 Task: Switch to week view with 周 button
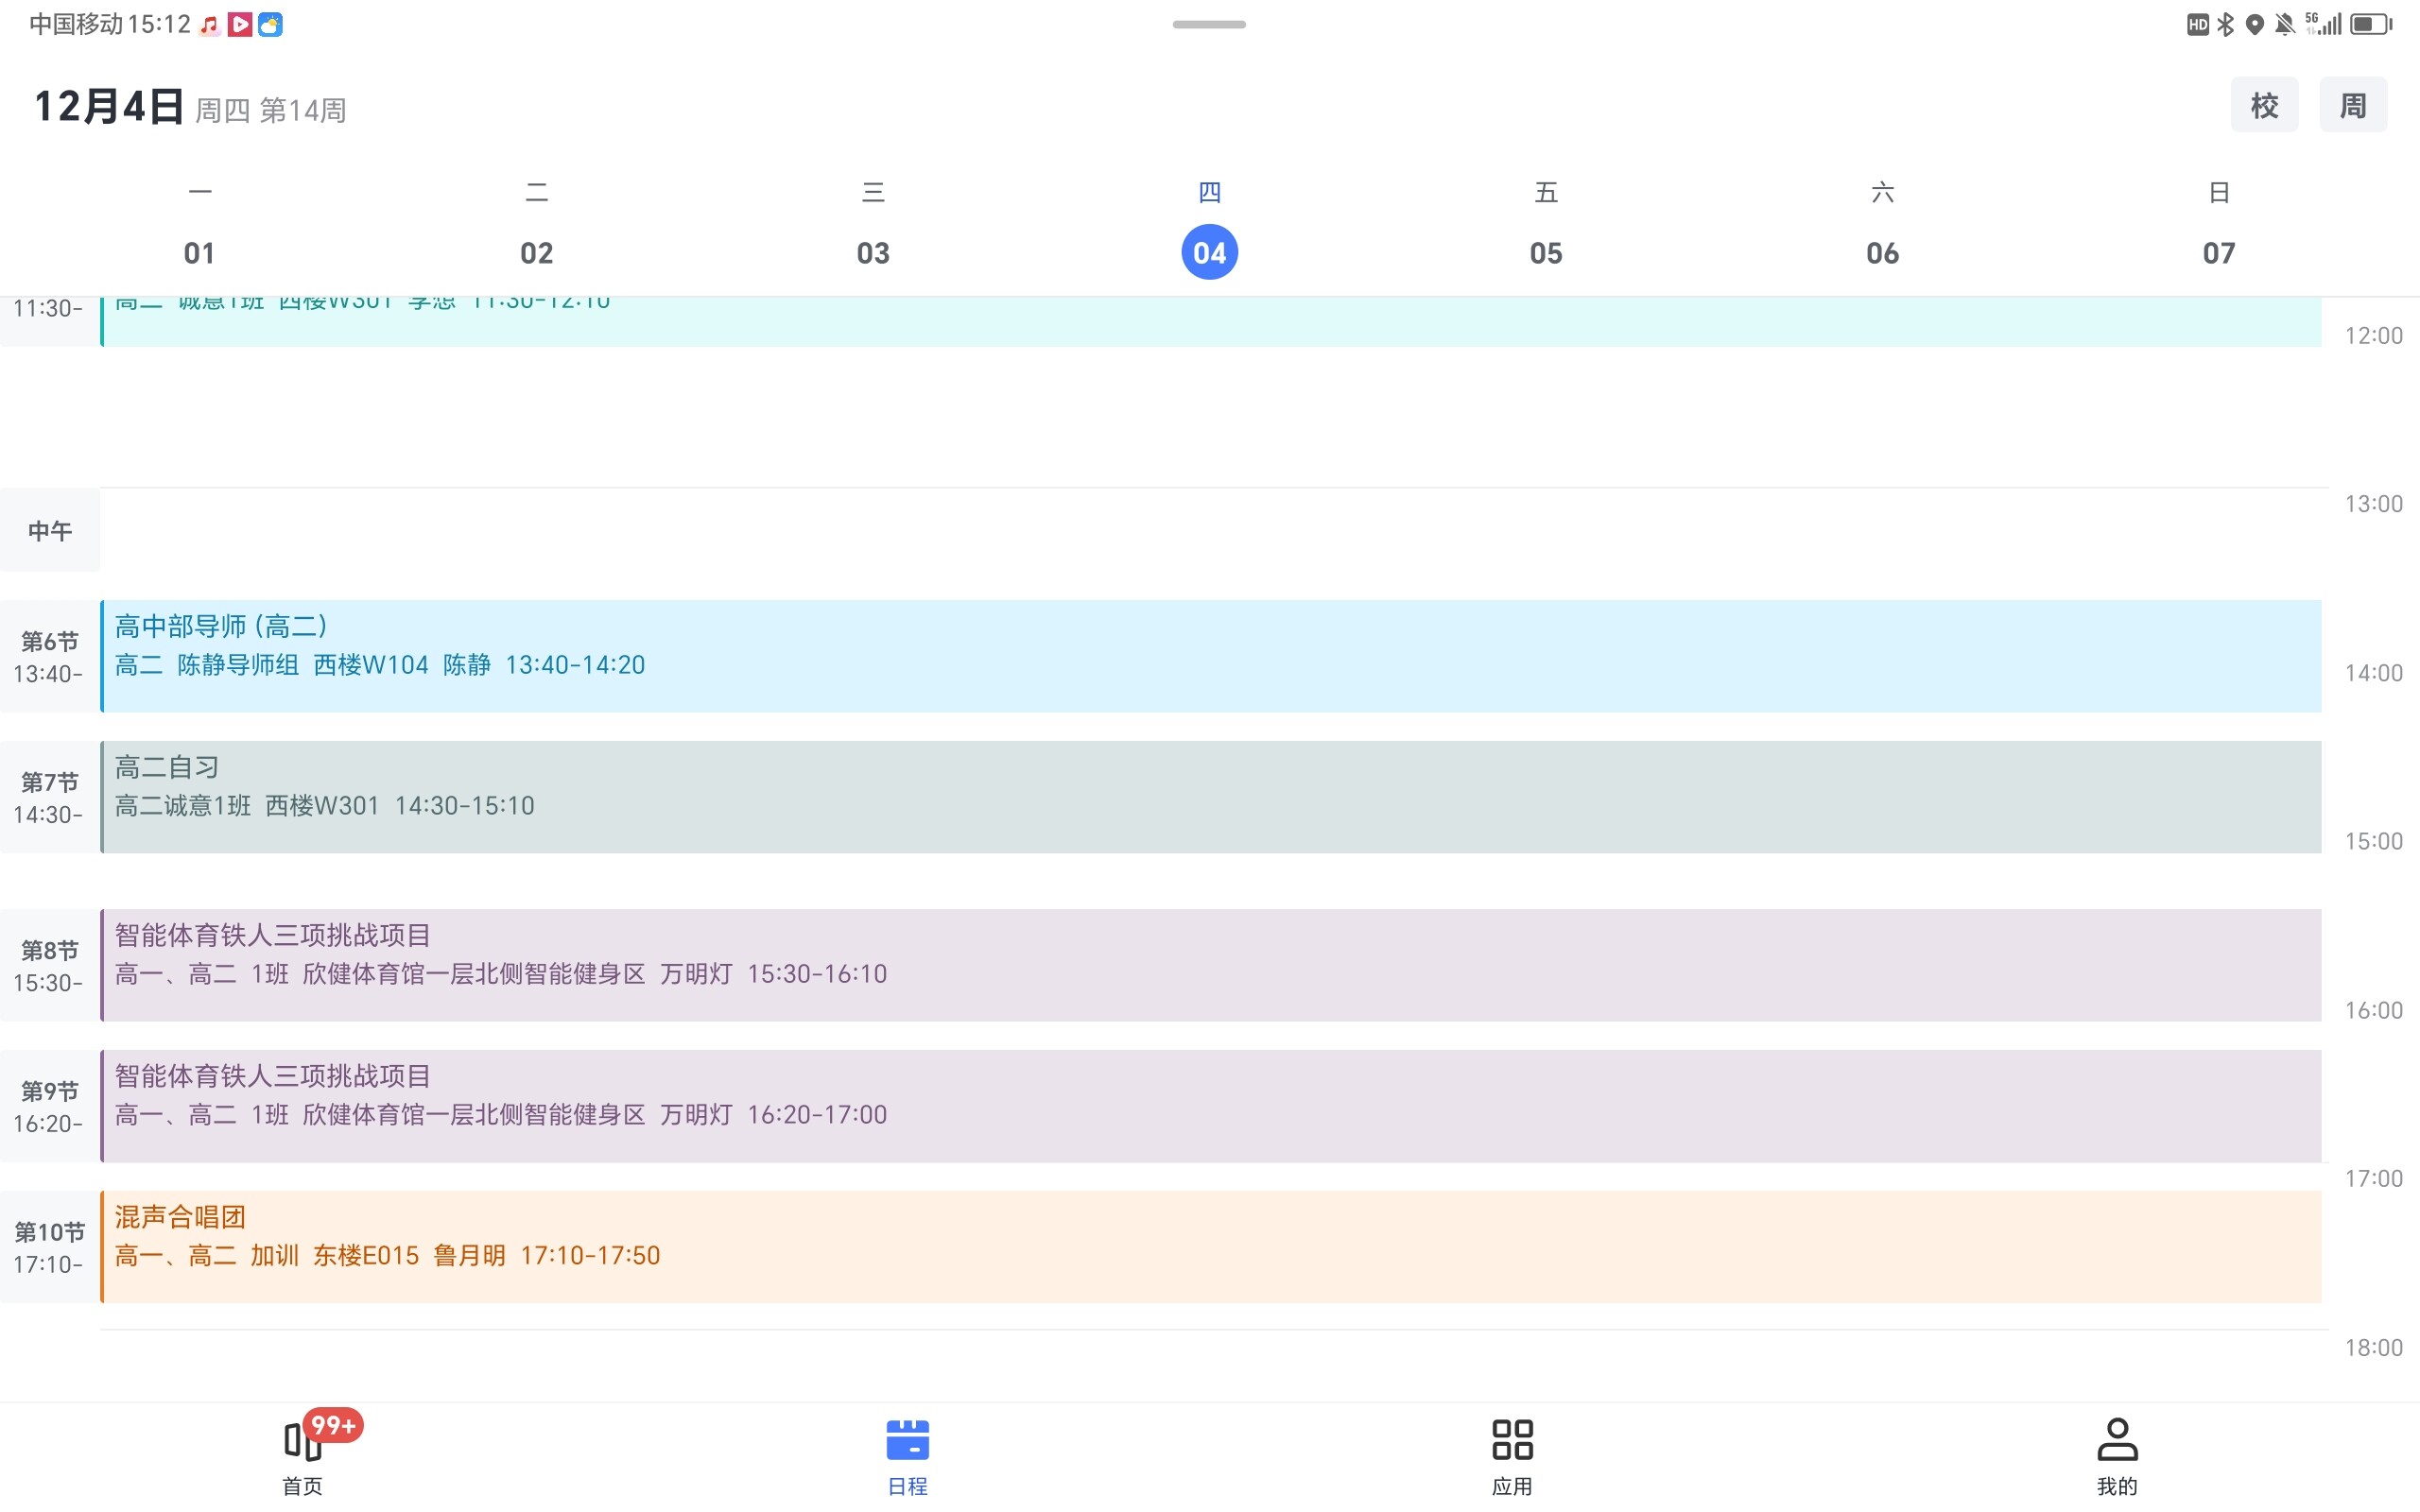(x=2352, y=105)
